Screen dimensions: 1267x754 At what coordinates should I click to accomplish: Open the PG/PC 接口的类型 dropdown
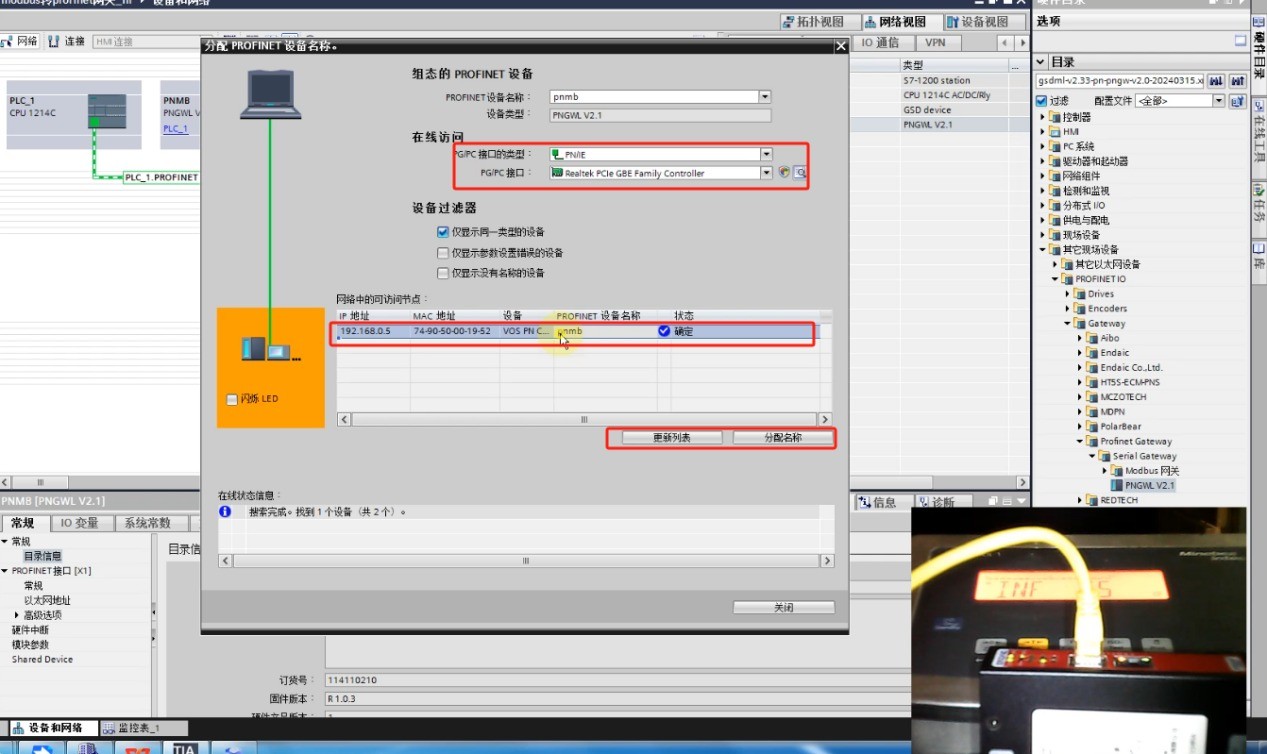tap(766, 154)
